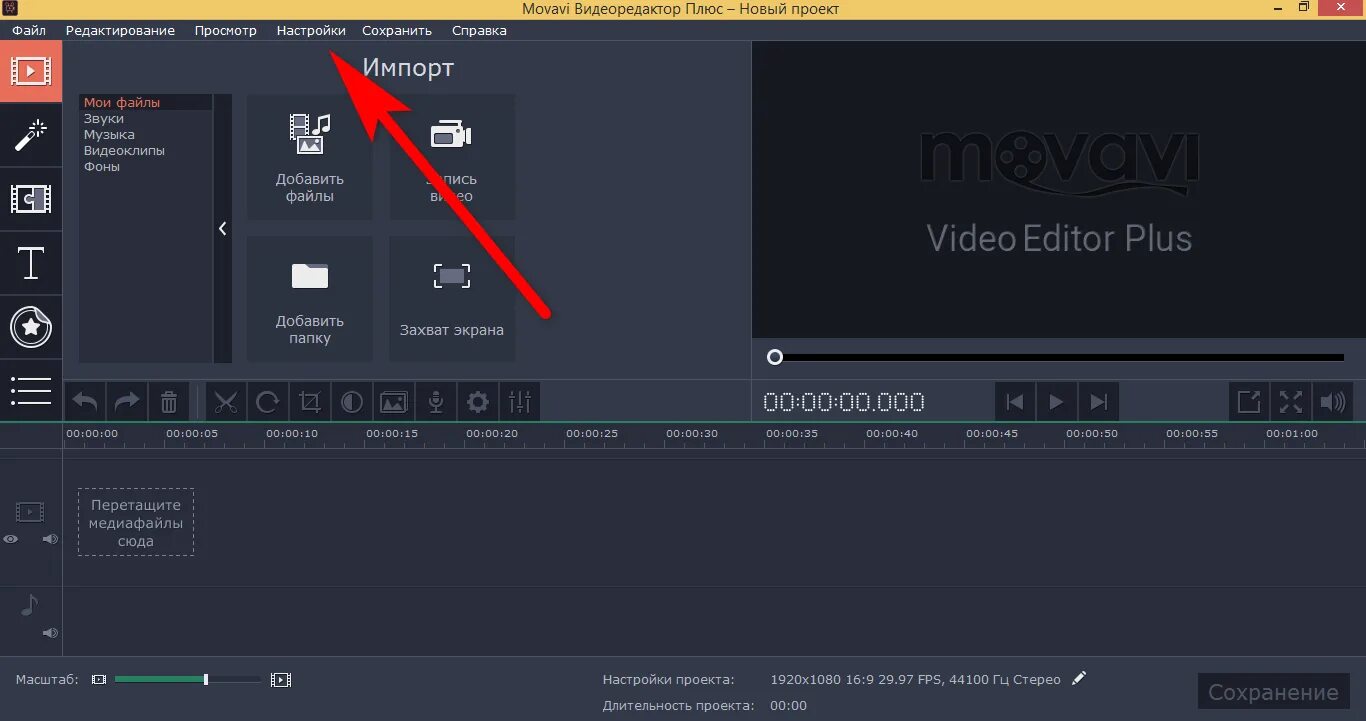Skip to previous frame button
1366x721 pixels.
coord(1015,402)
